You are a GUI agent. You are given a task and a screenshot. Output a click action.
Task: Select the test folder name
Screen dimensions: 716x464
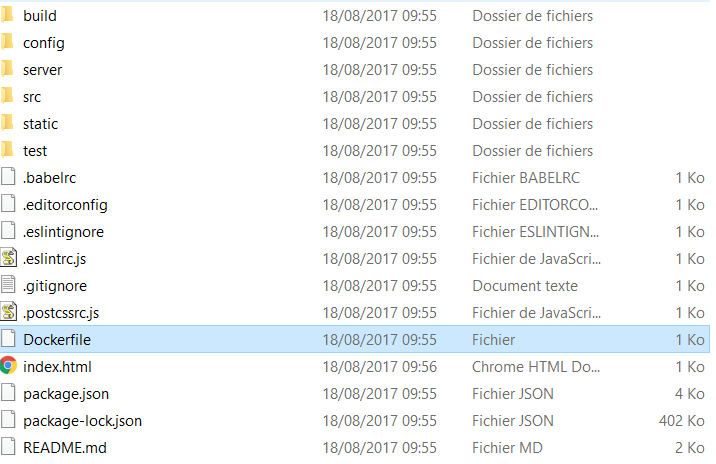click(x=35, y=151)
